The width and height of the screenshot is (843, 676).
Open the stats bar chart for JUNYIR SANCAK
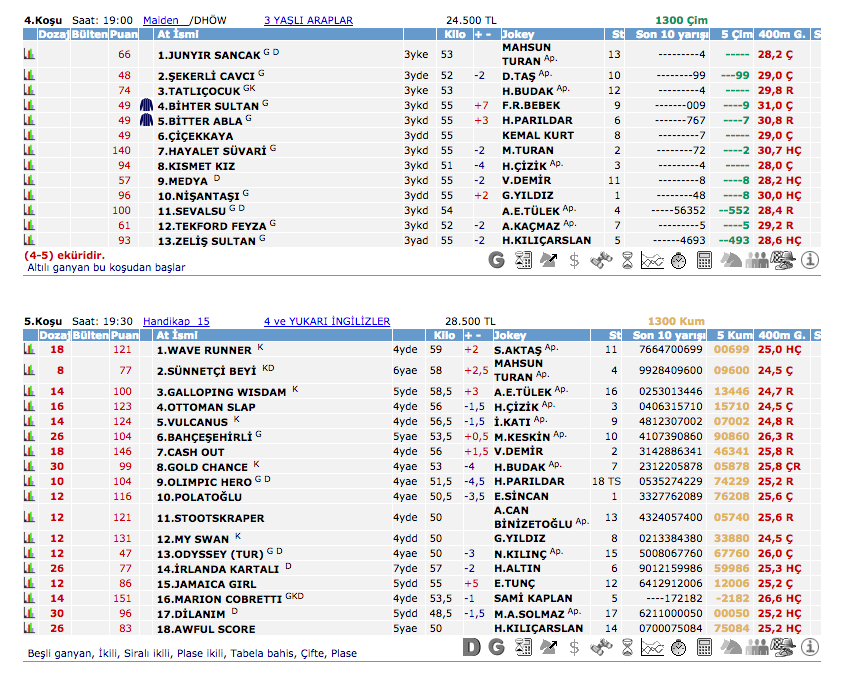(x=29, y=55)
